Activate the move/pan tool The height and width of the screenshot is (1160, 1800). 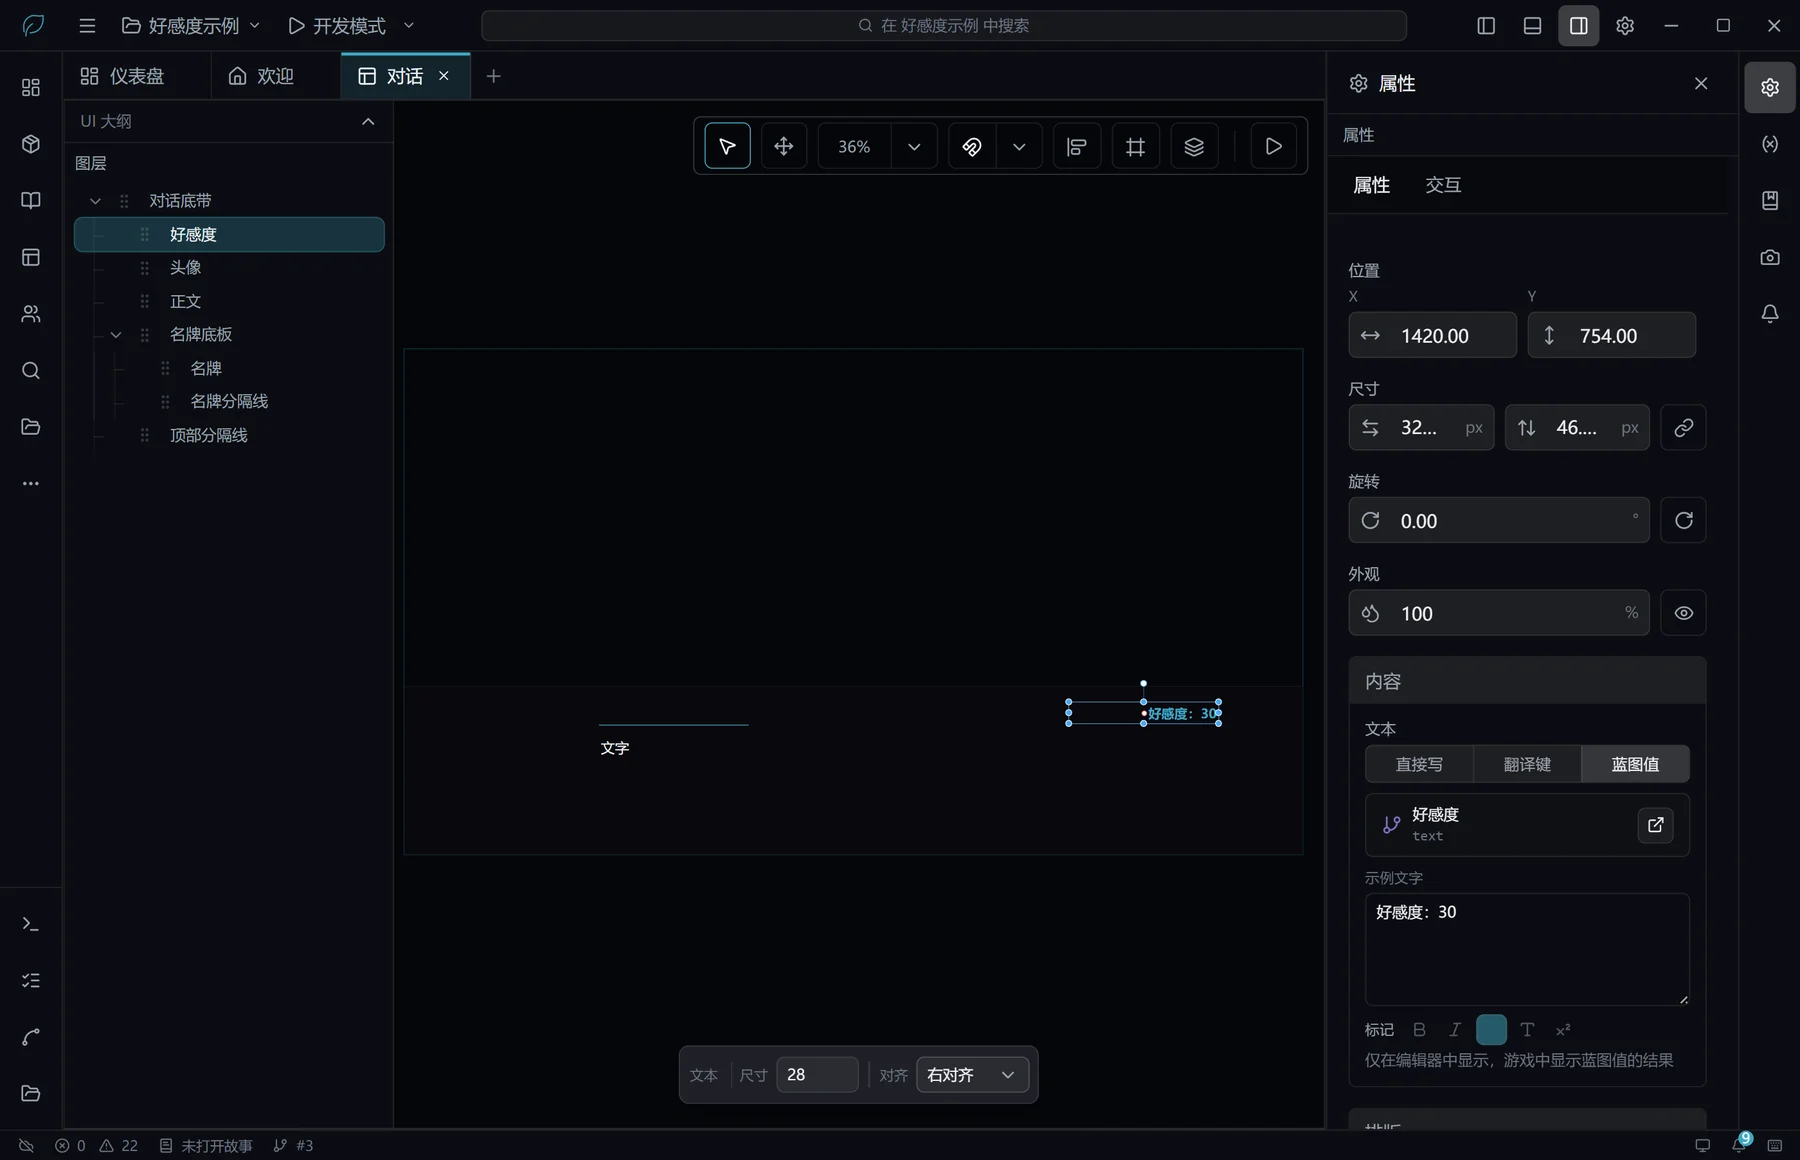784,147
